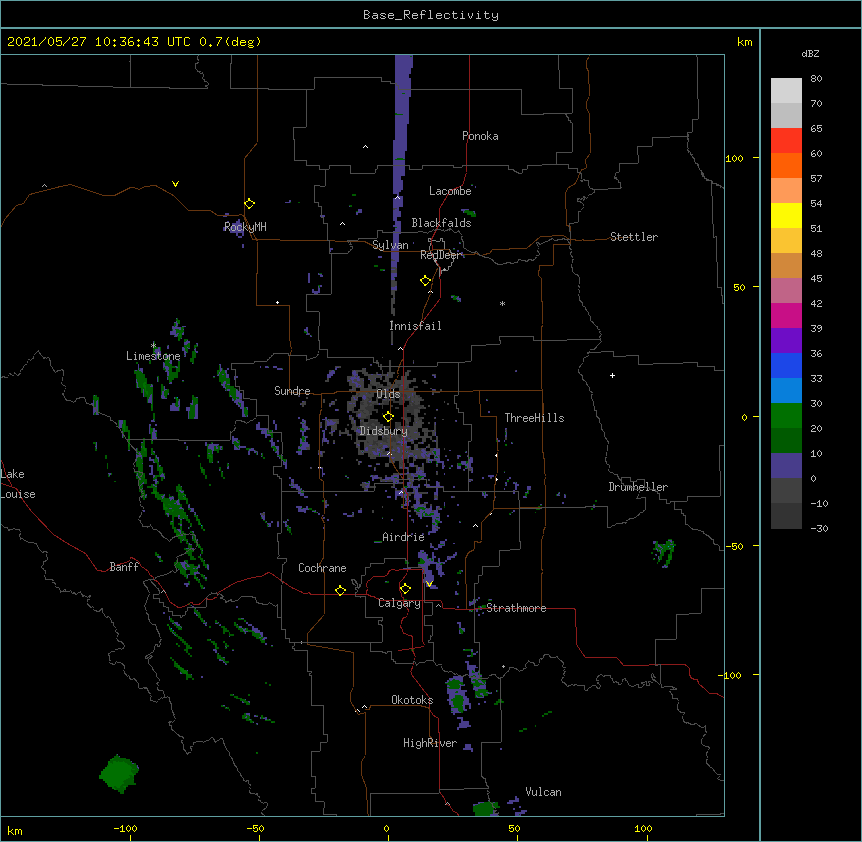Select the Limestone label
The height and width of the screenshot is (842, 862).
(153, 356)
